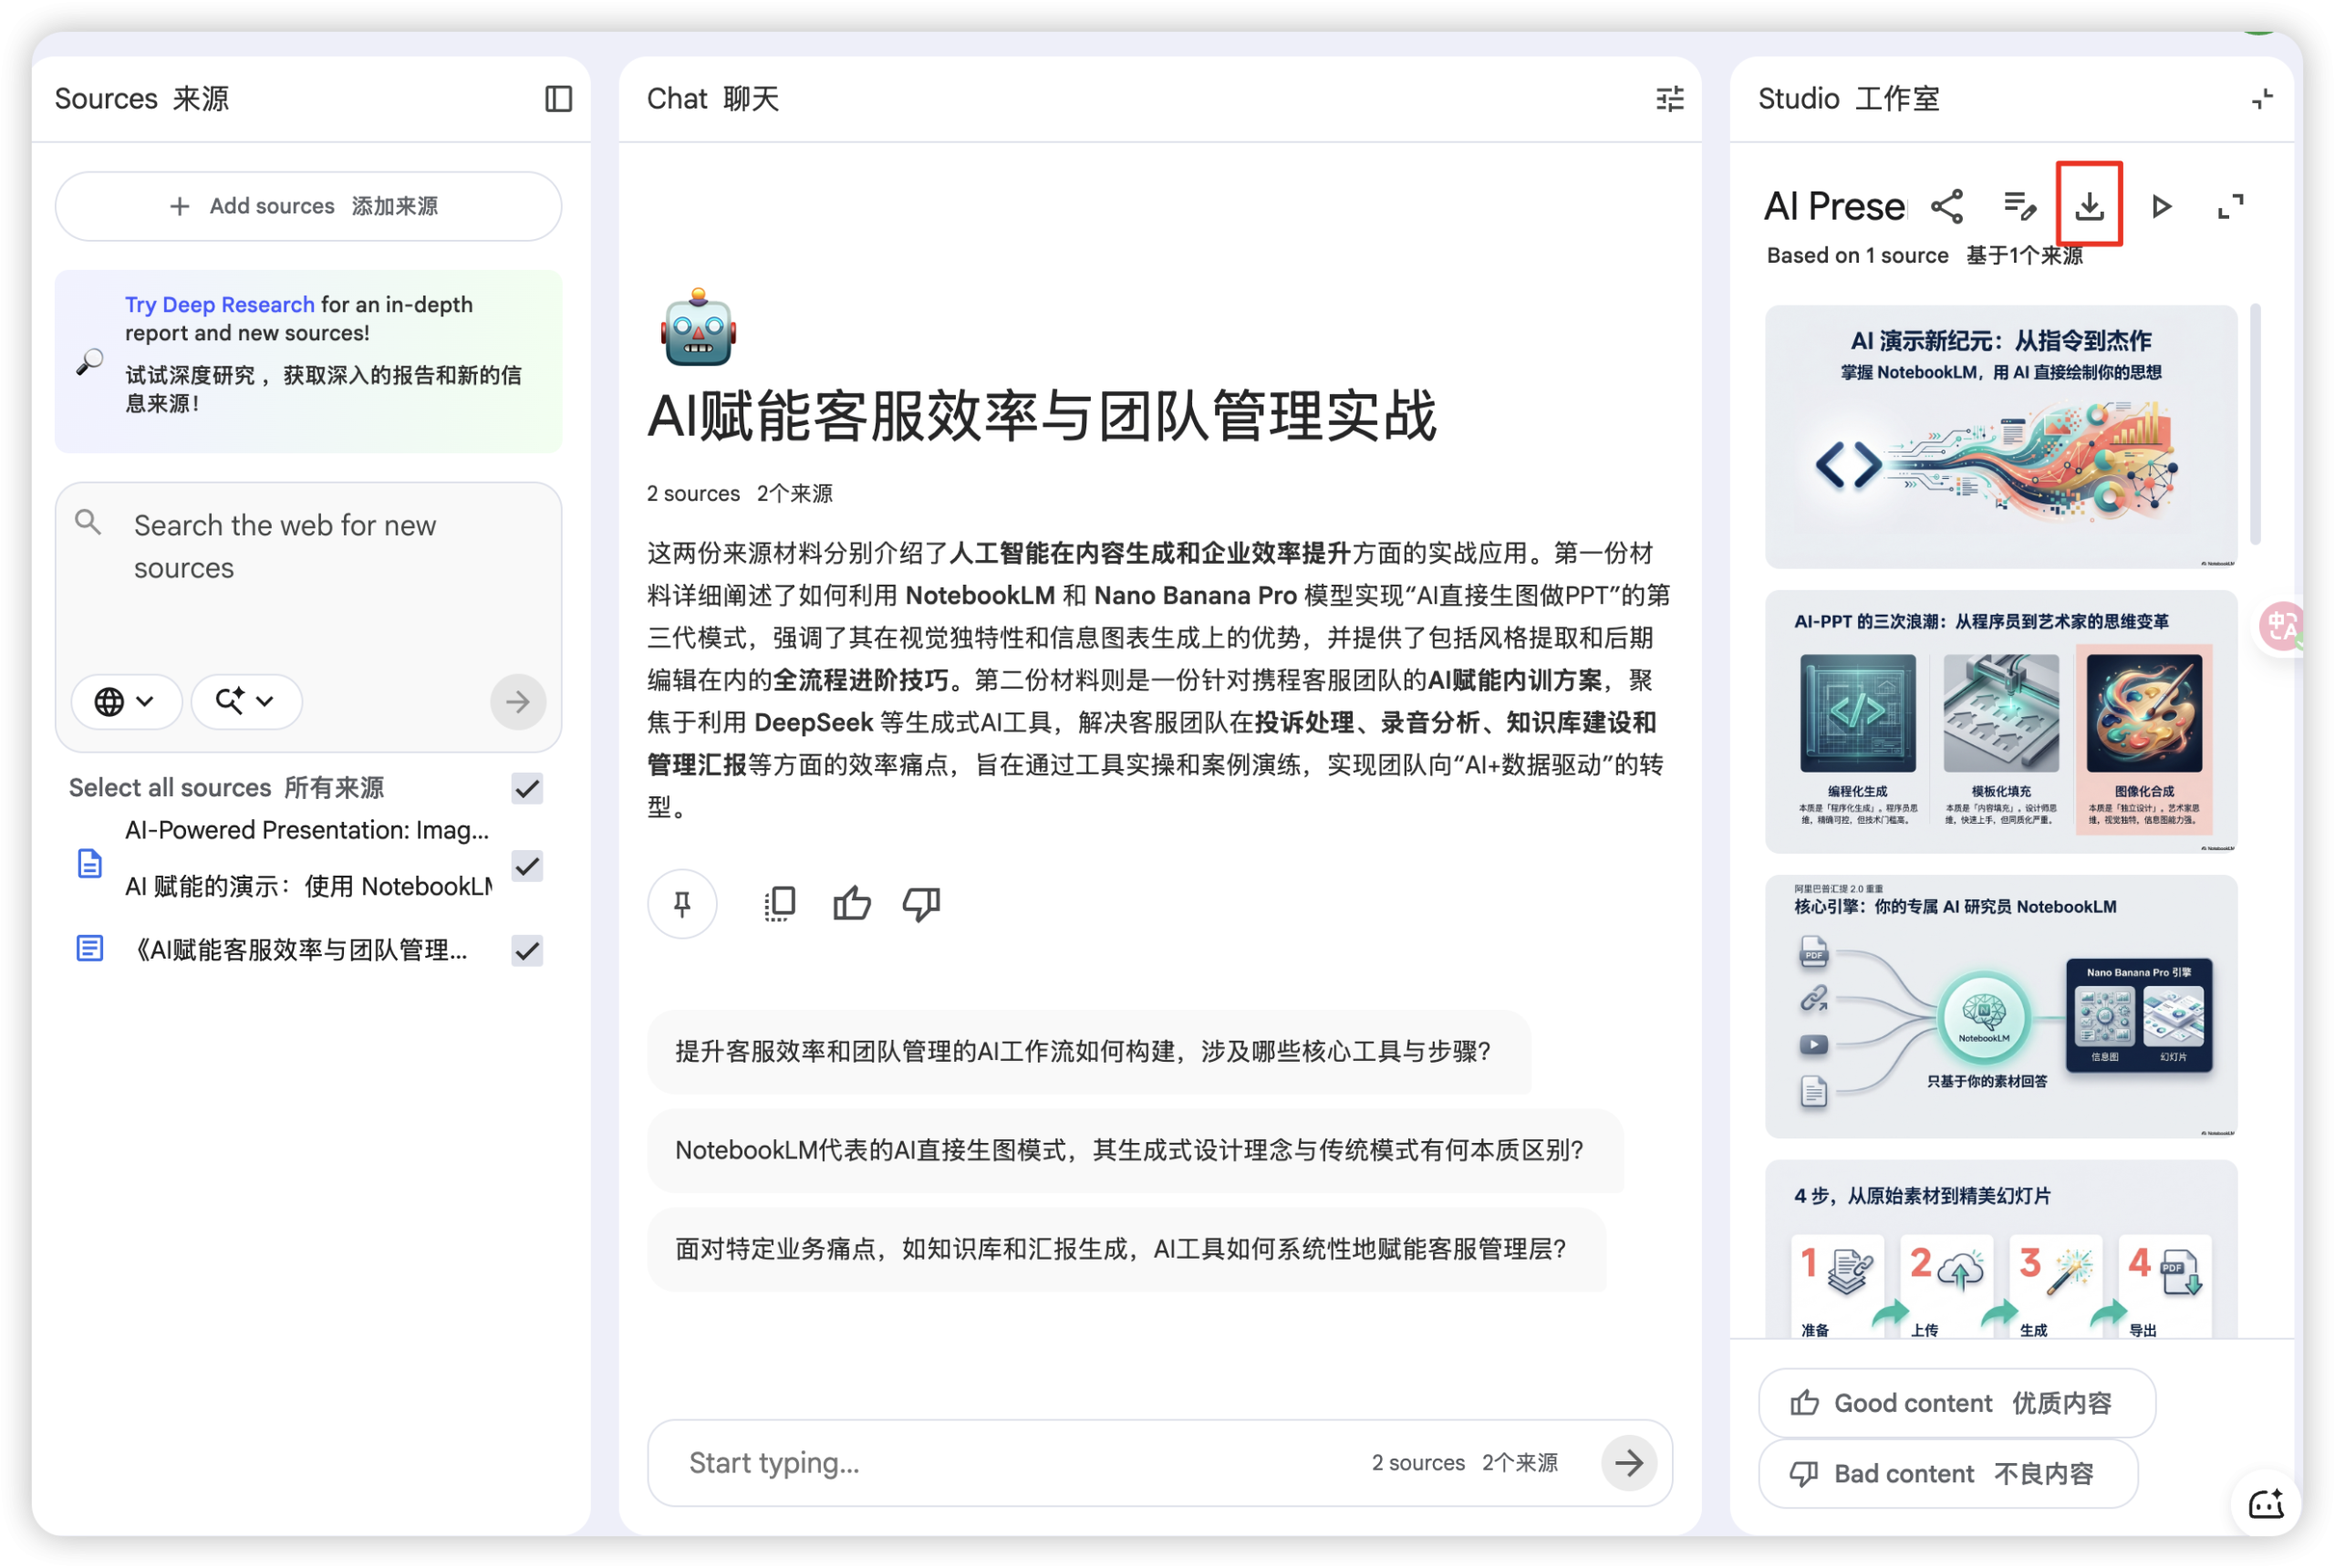Uncheck the 《AI赋能客服效率与团队管理》 source
This screenshot has height=1568, width=2335.
527,950
